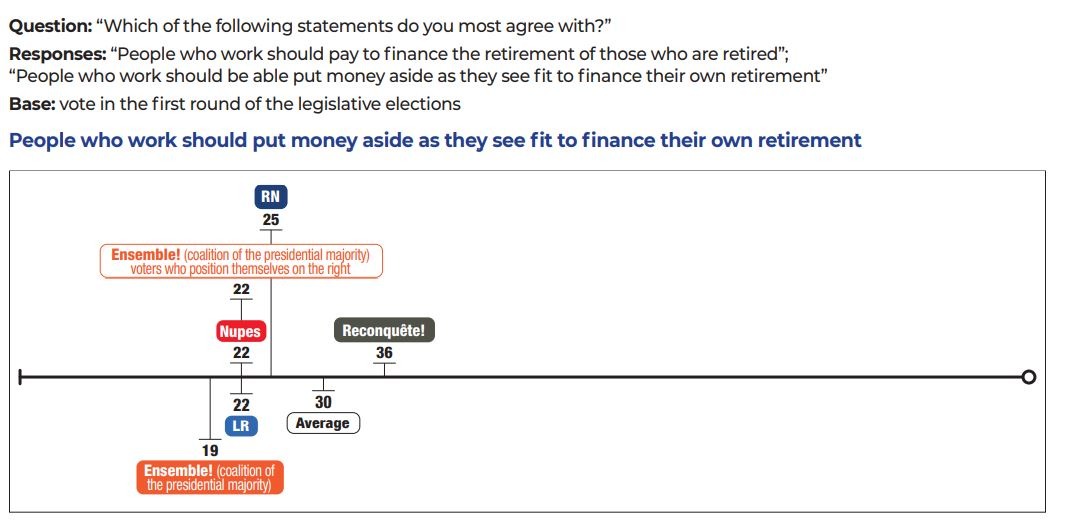Select the value 30 above Average
The image size is (1065, 525).
[323, 402]
